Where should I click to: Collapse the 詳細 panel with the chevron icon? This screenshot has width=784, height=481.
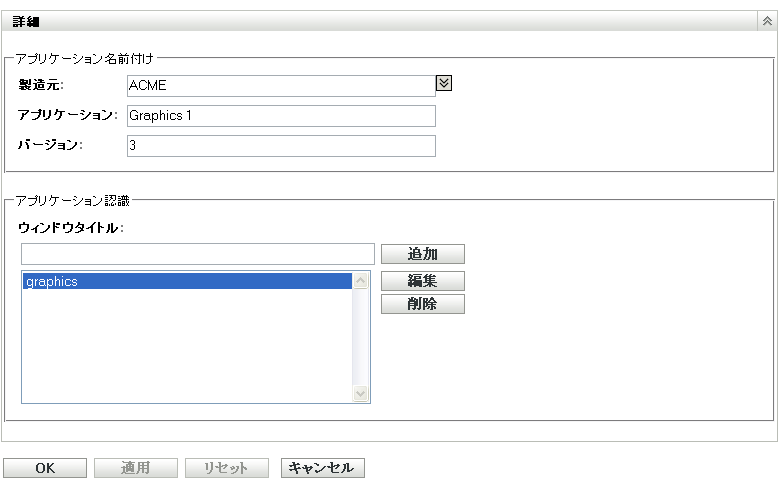(766, 21)
